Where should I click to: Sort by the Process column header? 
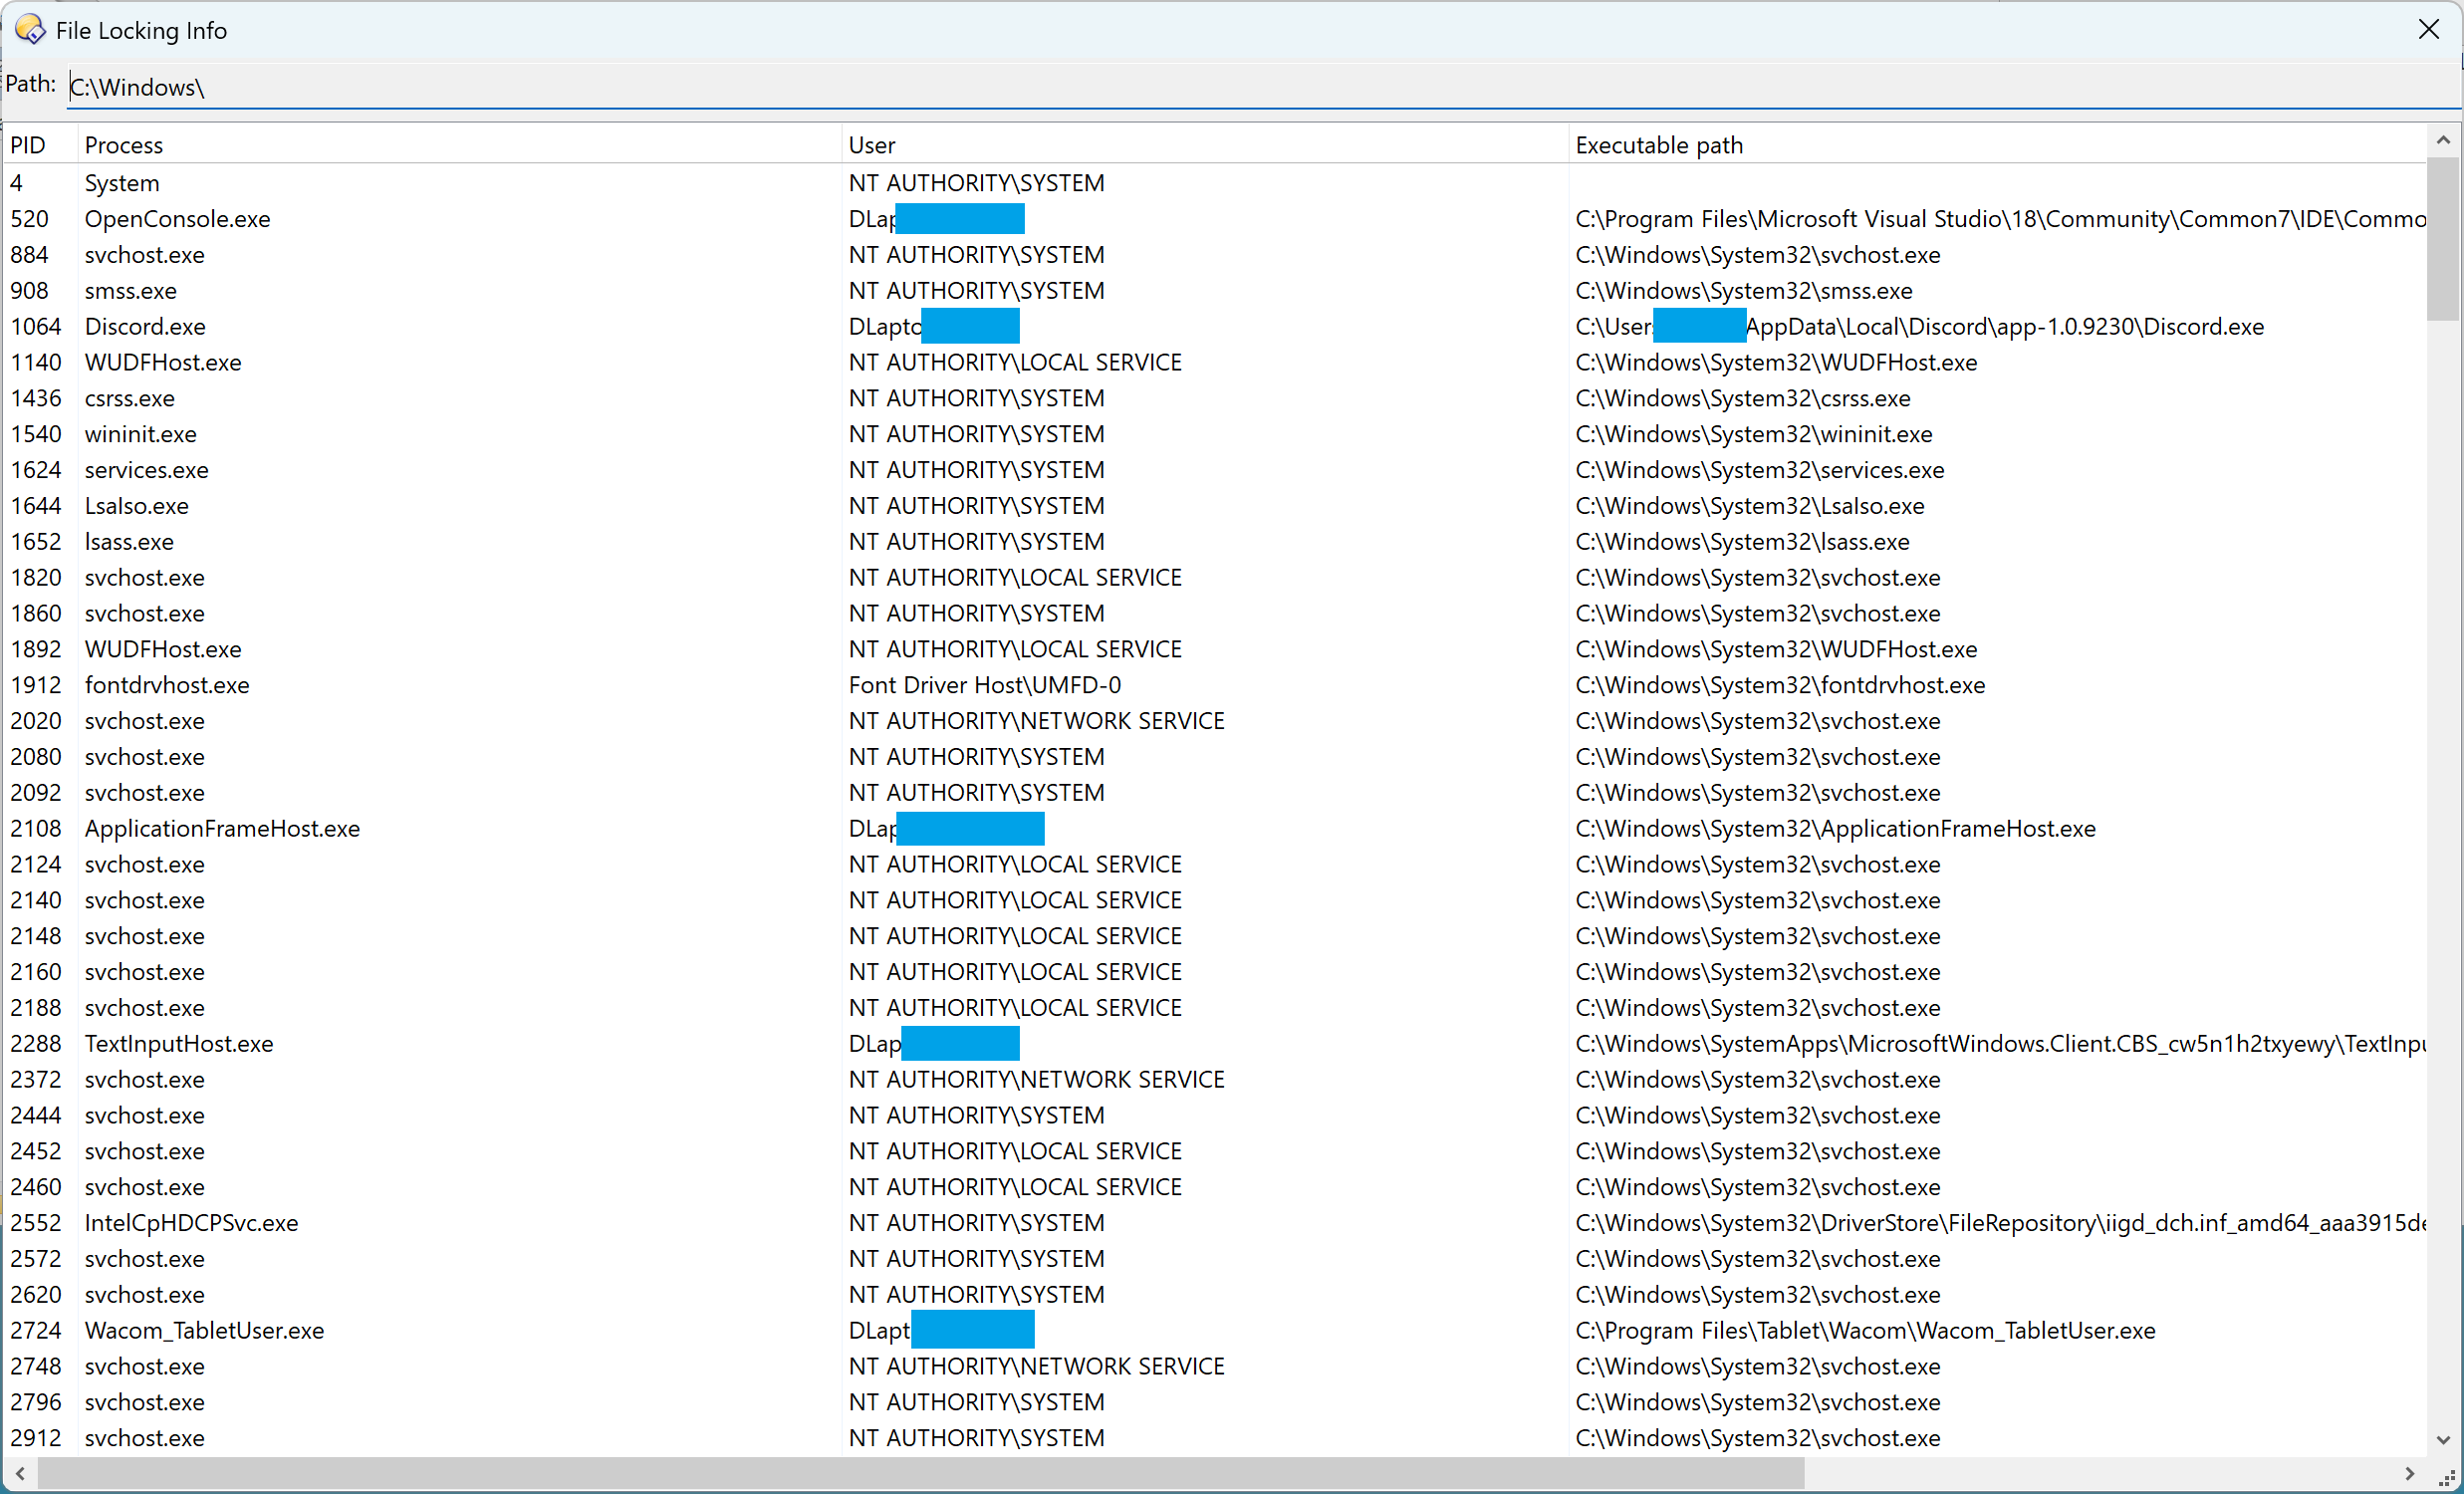click(x=124, y=145)
